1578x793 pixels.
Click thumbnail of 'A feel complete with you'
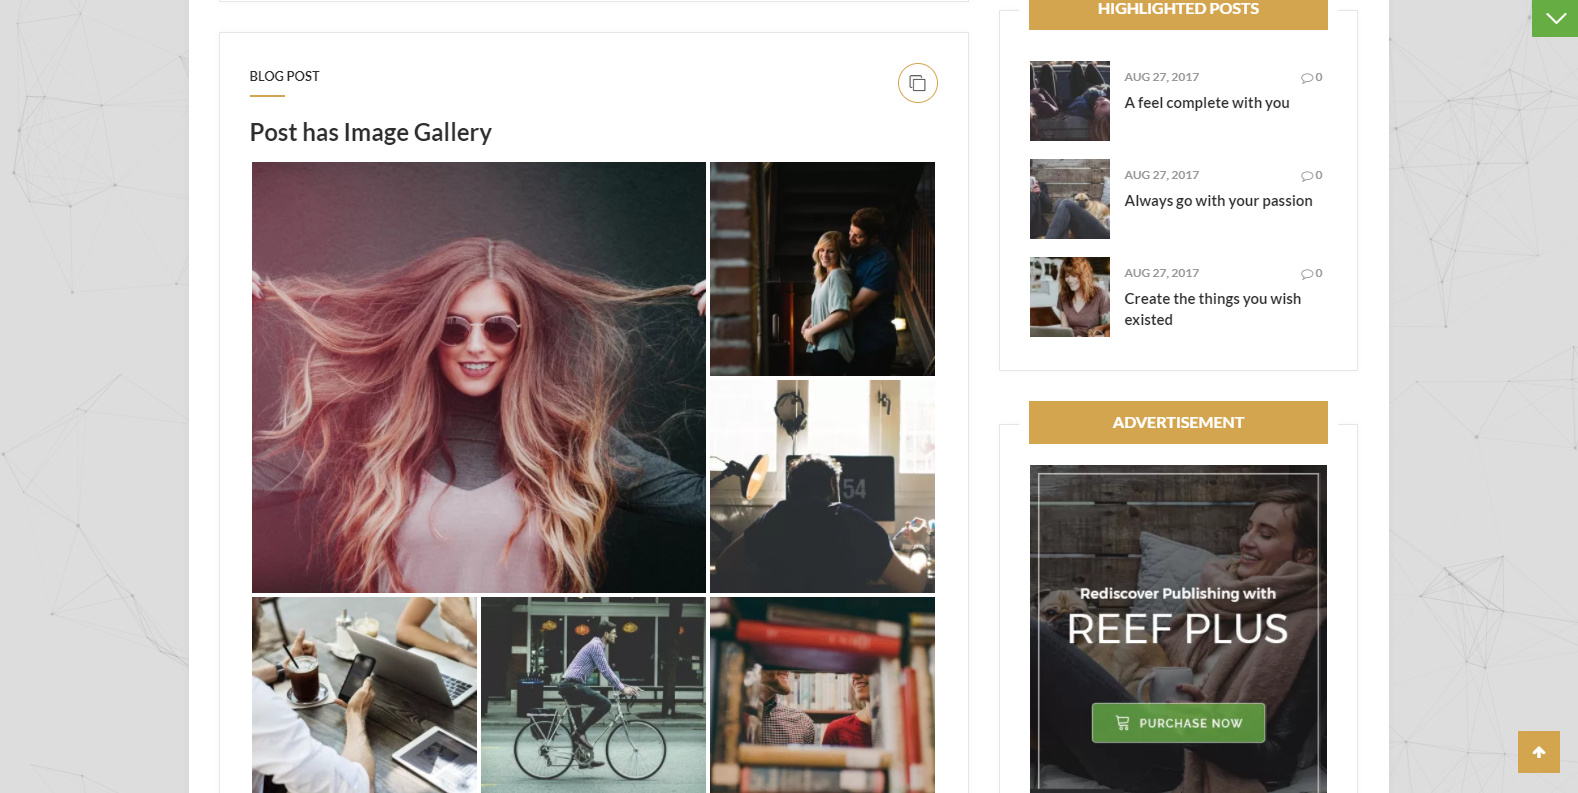coord(1069,101)
